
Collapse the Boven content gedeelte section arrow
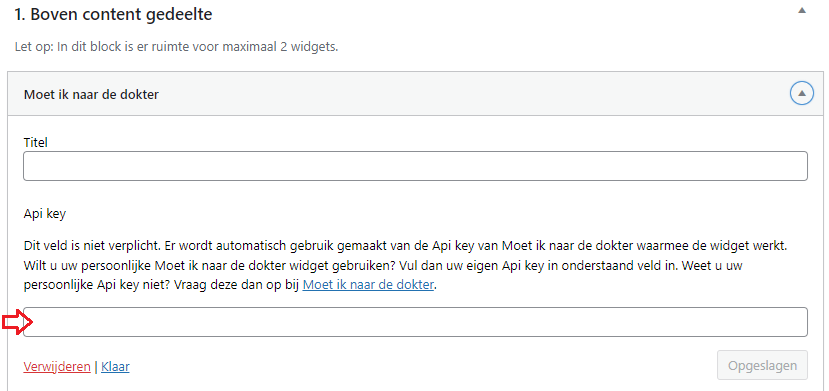point(802,11)
